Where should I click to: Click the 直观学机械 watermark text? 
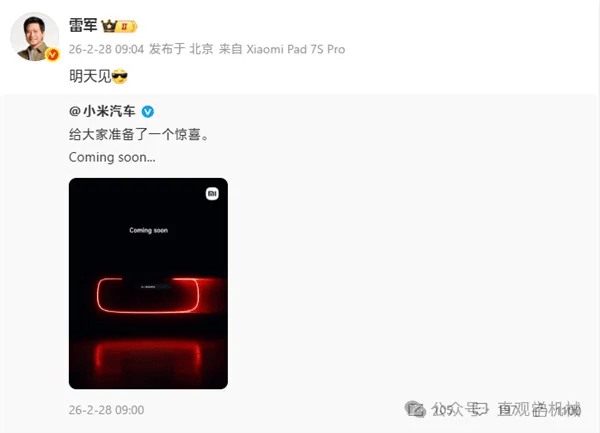[539, 410]
